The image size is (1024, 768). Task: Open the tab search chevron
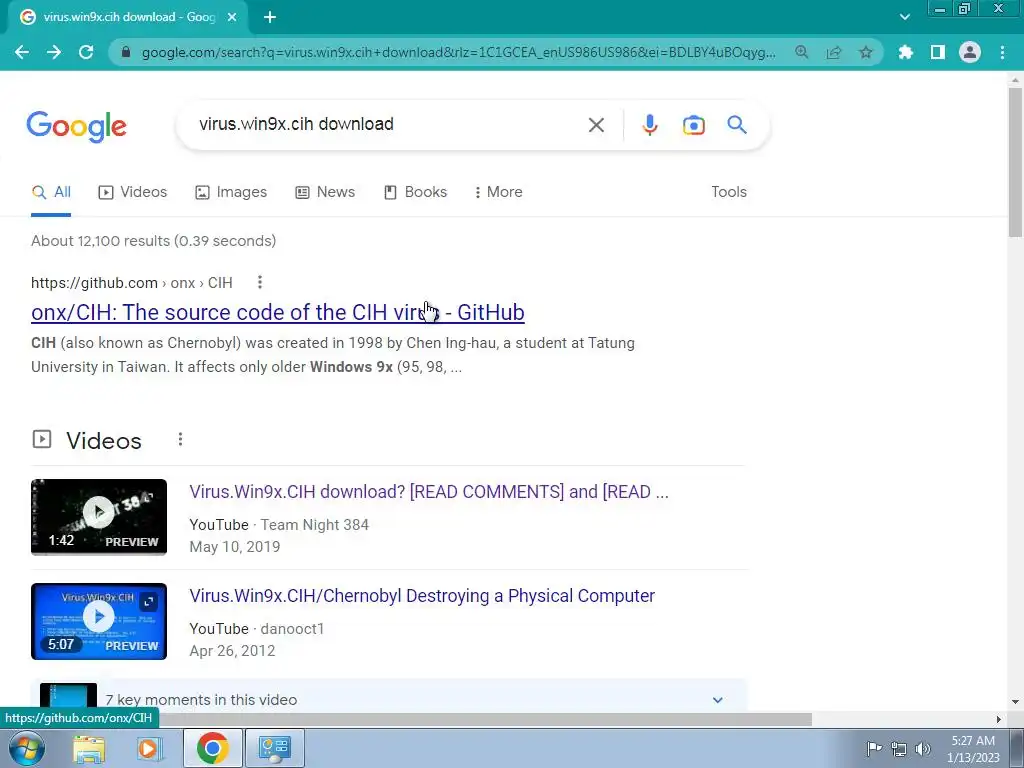coord(904,17)
